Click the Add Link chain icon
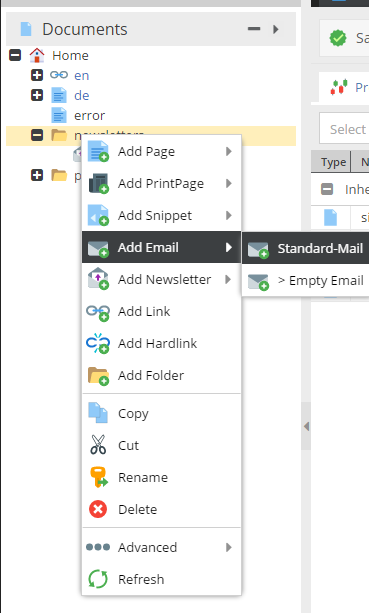The height and width of the screenshot is (613, 369). coord(98,312)
